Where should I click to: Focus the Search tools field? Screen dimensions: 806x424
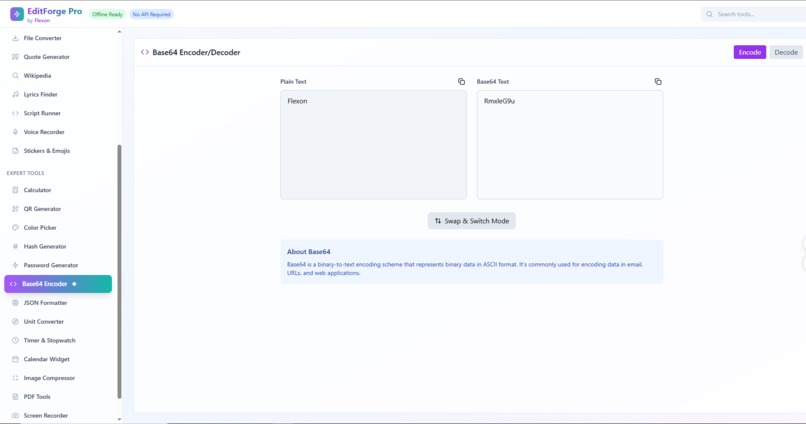[x=756, y=14]
